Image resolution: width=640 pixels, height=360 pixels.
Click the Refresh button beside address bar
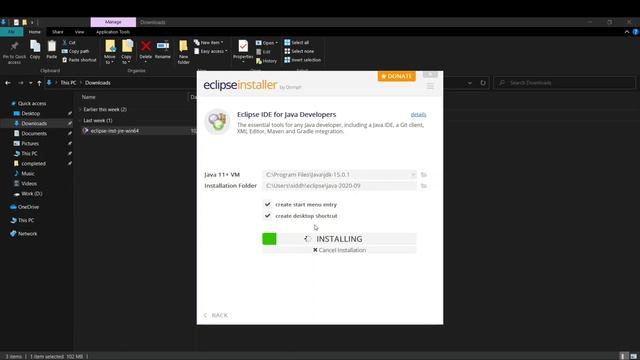click(483, 83)
